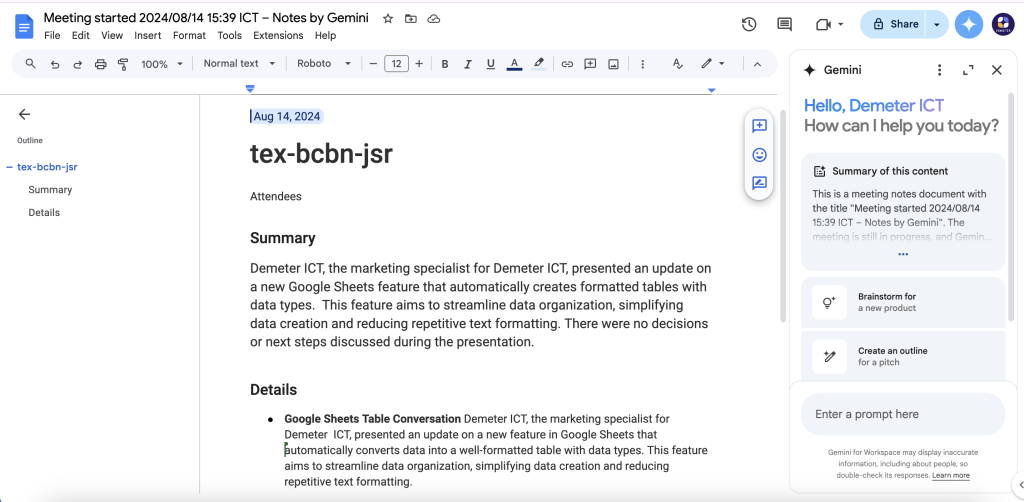The image size is (1024, 502).
Task: Open the Google Docs home icon
Action: (24, 26)
